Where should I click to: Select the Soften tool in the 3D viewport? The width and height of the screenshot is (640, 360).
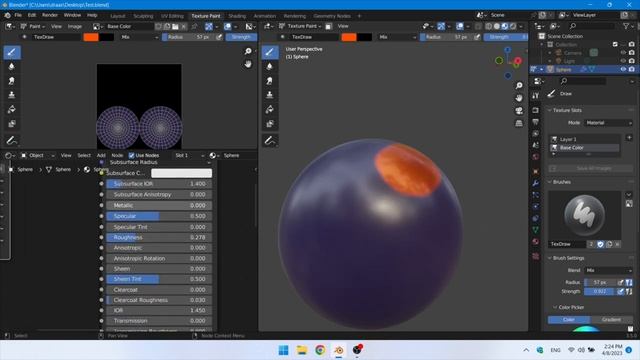269,67
